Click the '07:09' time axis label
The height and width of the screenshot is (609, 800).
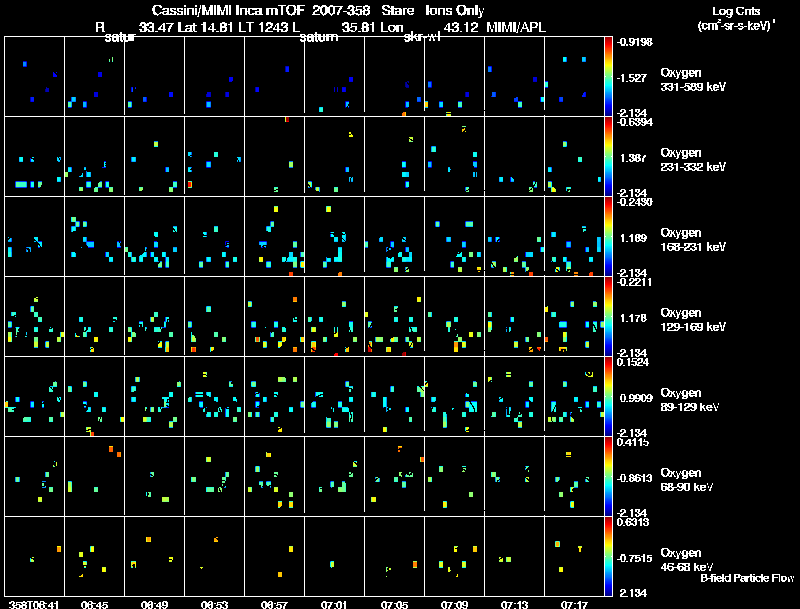pyautogui.click(x=454, y=604)
